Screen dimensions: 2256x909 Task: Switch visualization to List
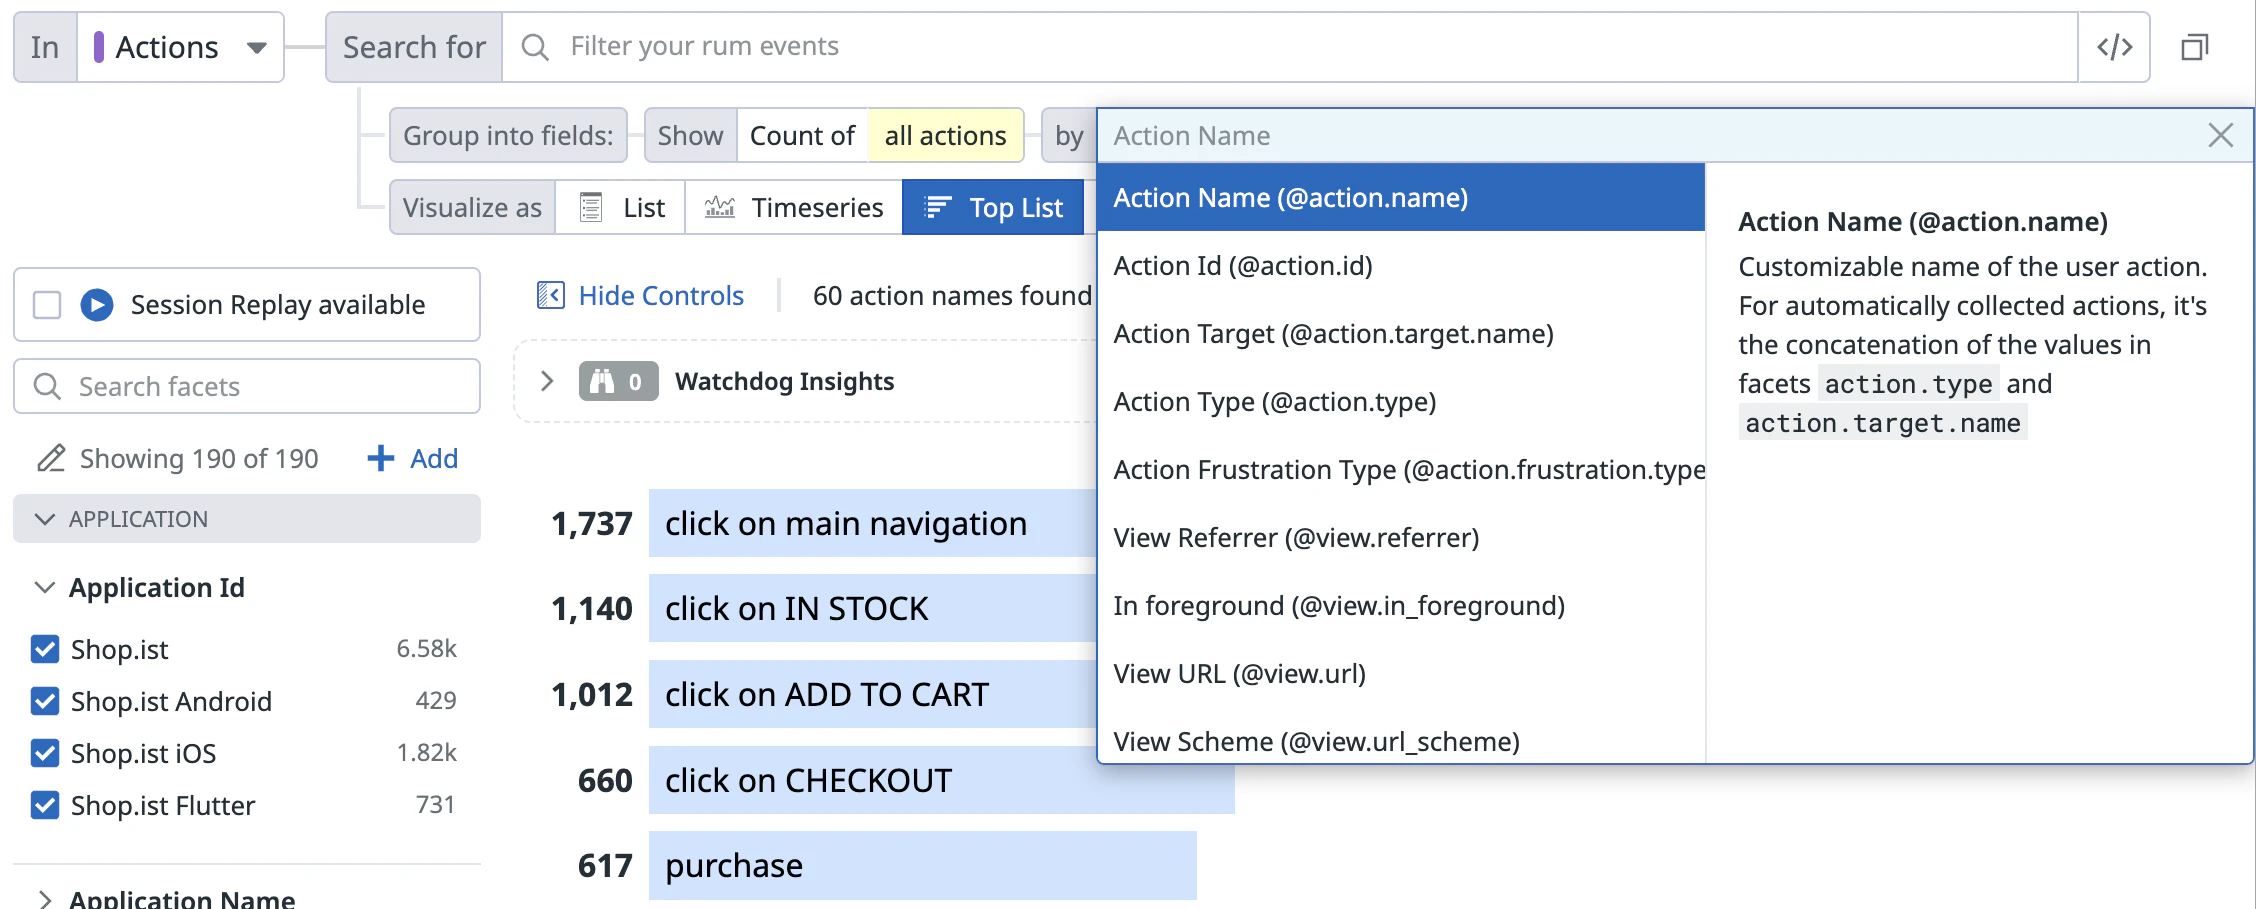621,207
